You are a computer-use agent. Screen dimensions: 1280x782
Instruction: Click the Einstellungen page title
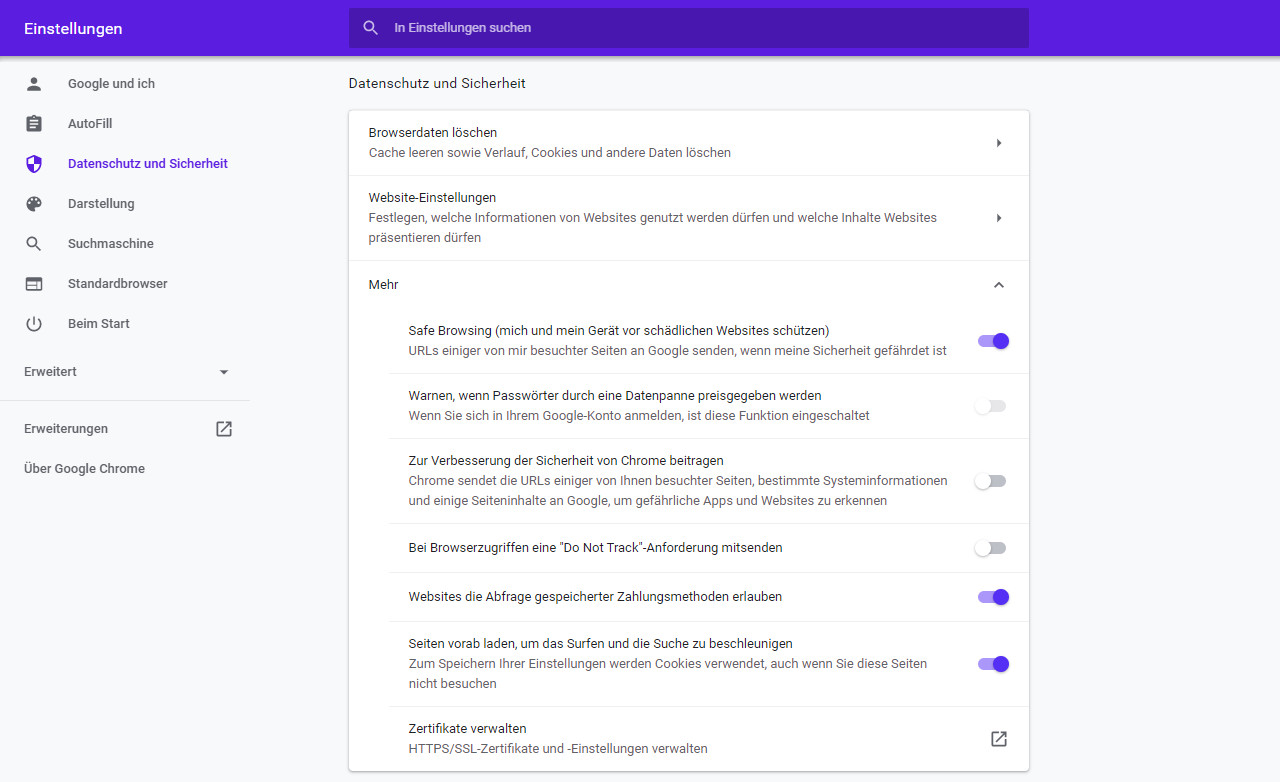click(x=73, y=29)
